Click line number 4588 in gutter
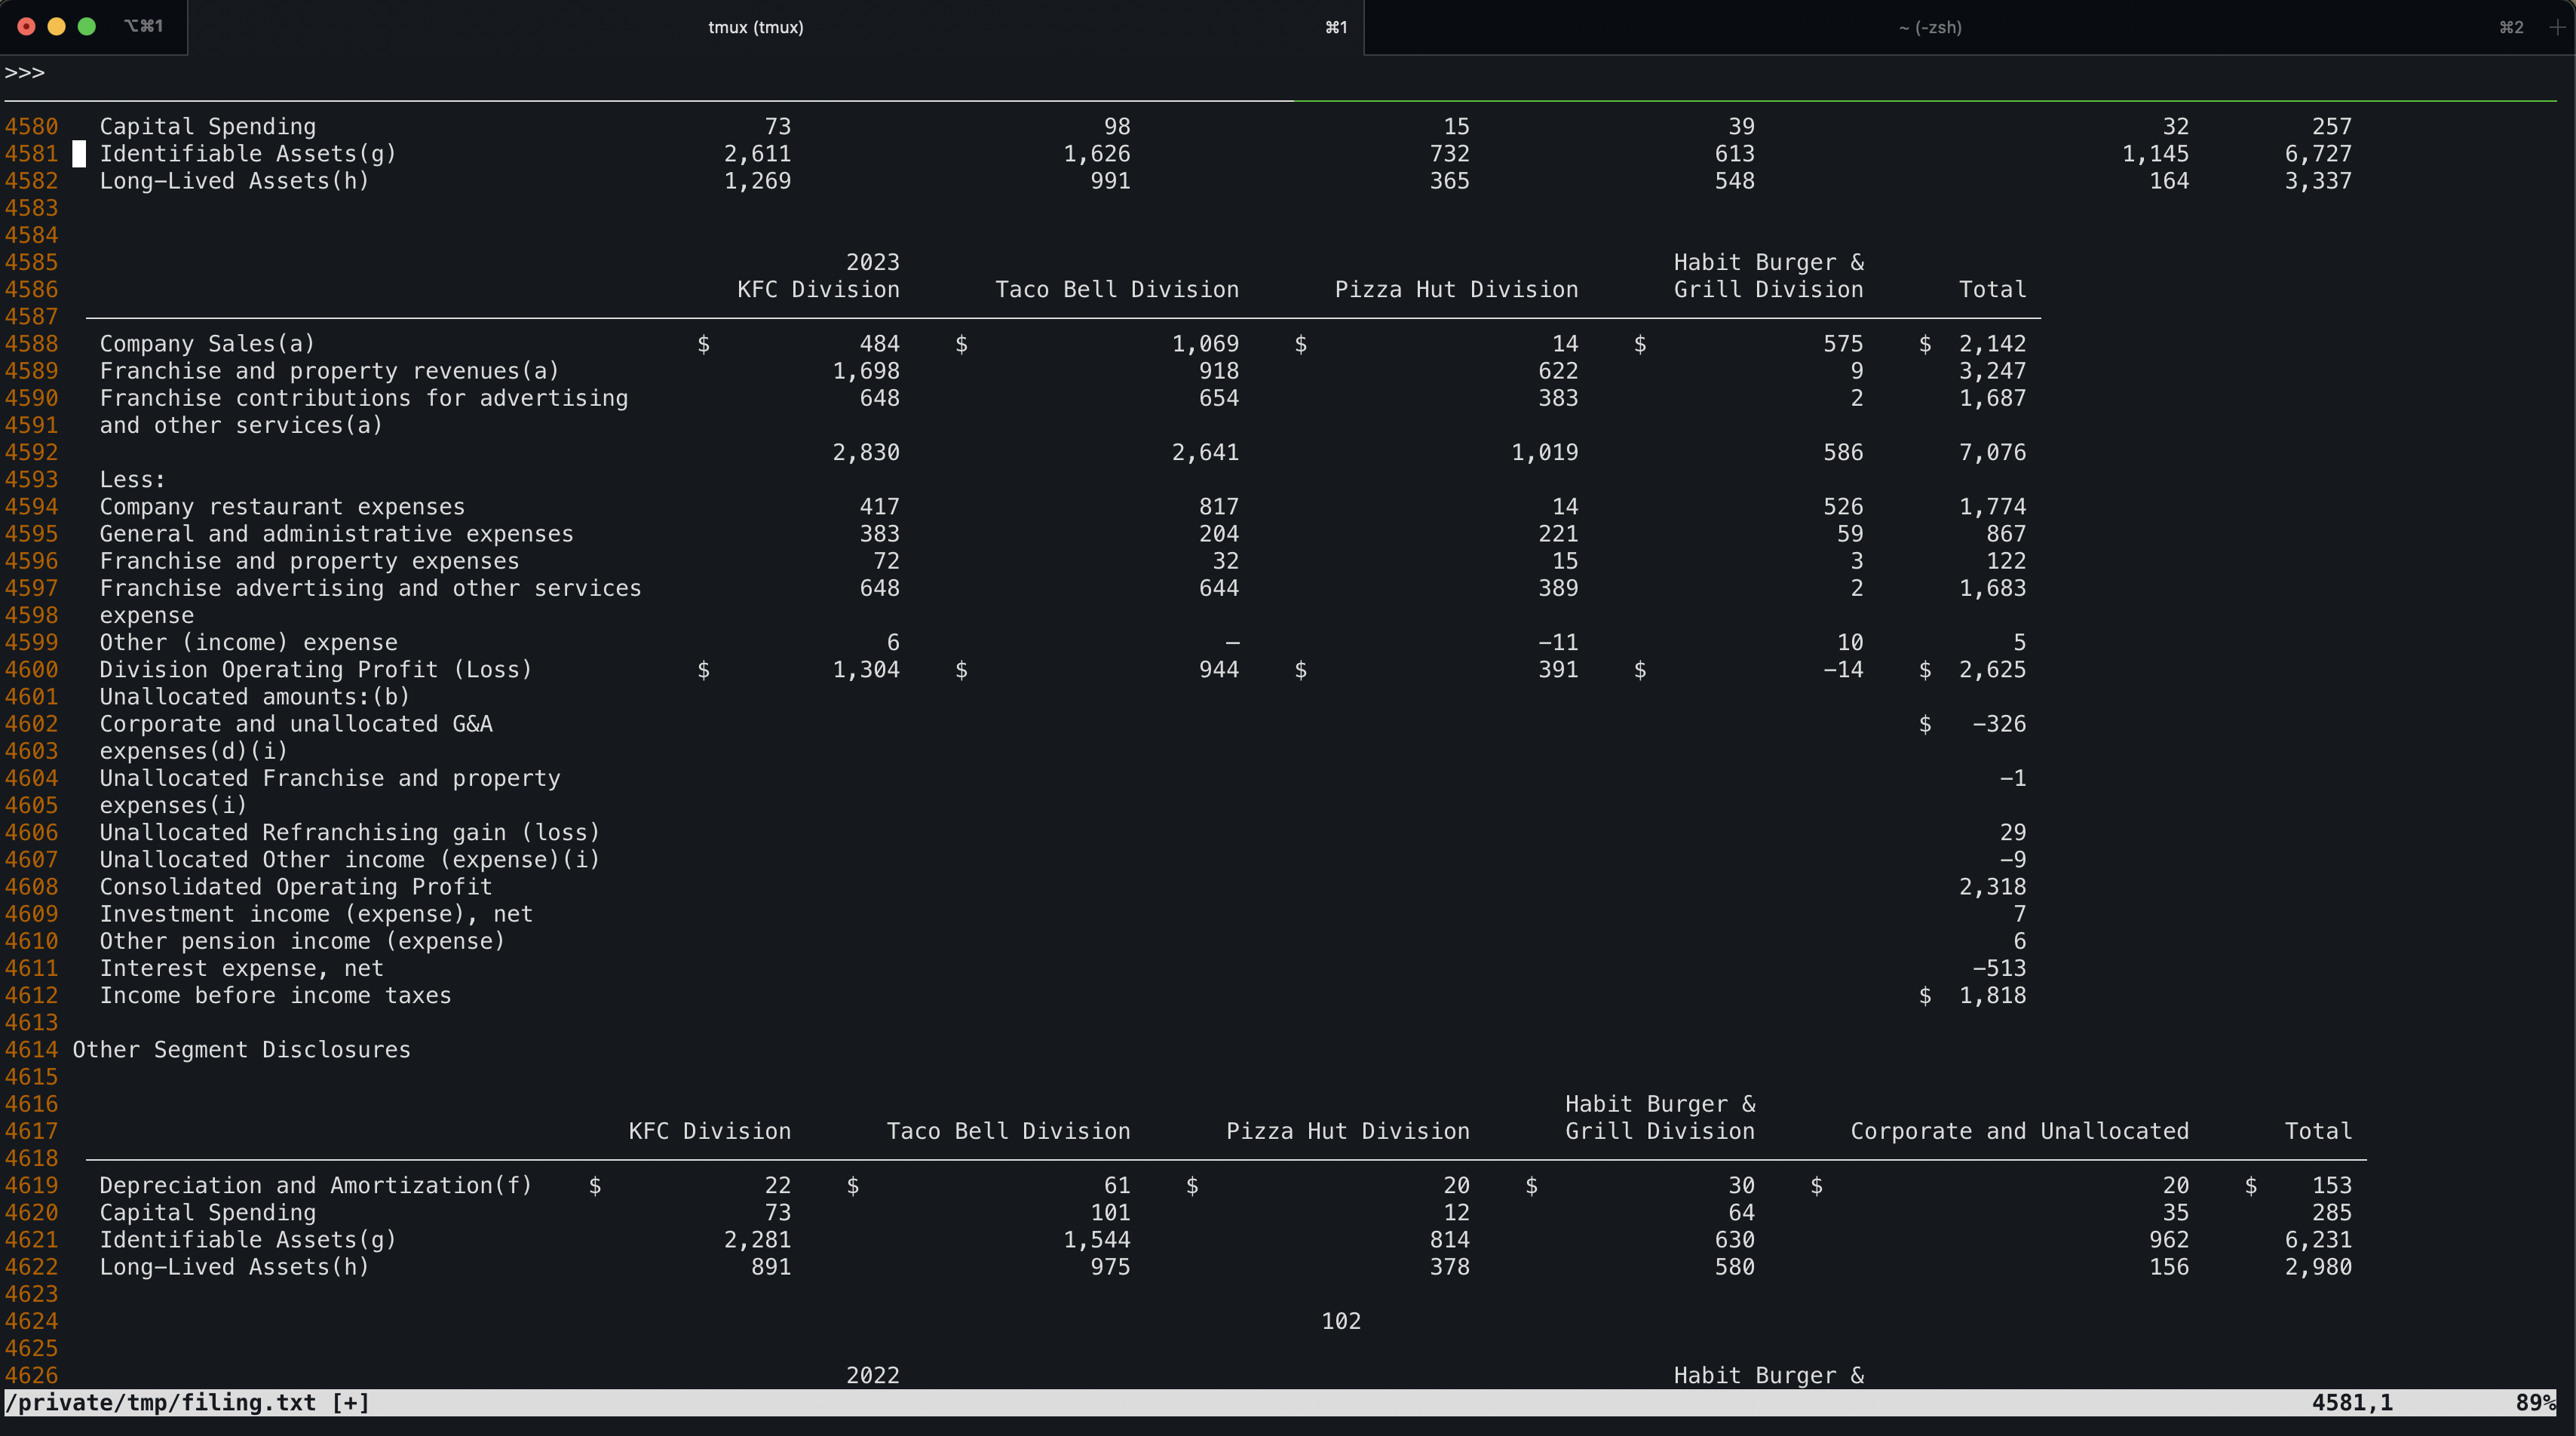The height and width of the screenshot is (1436, 2576). [x=31, y=344]
